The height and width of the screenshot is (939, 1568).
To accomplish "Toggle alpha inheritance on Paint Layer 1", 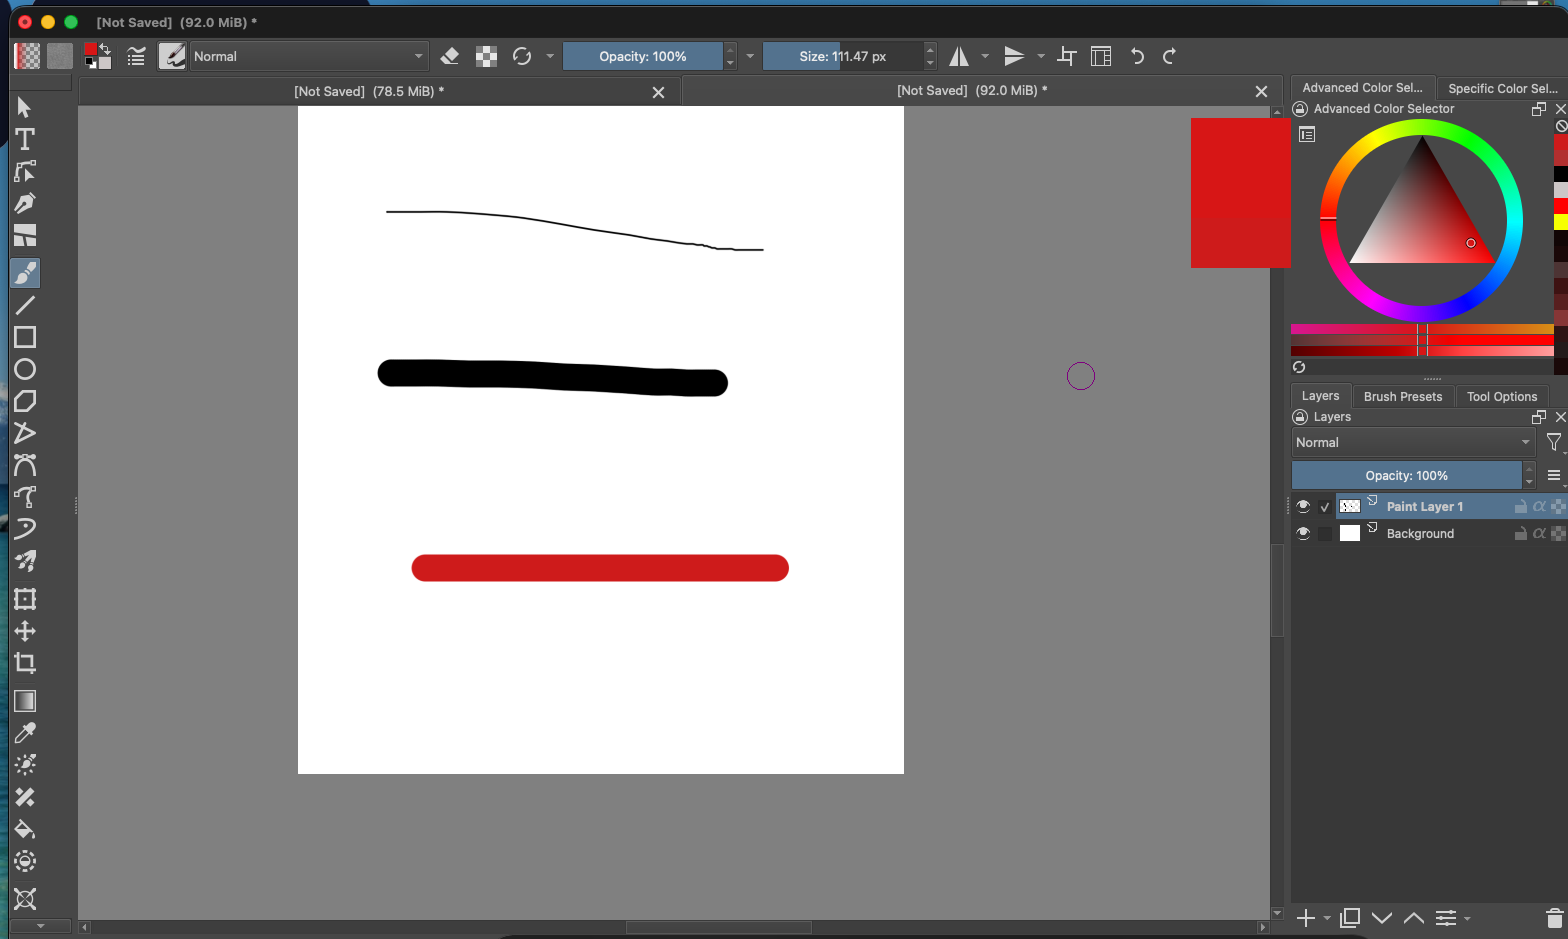I will click(1539, 506).
